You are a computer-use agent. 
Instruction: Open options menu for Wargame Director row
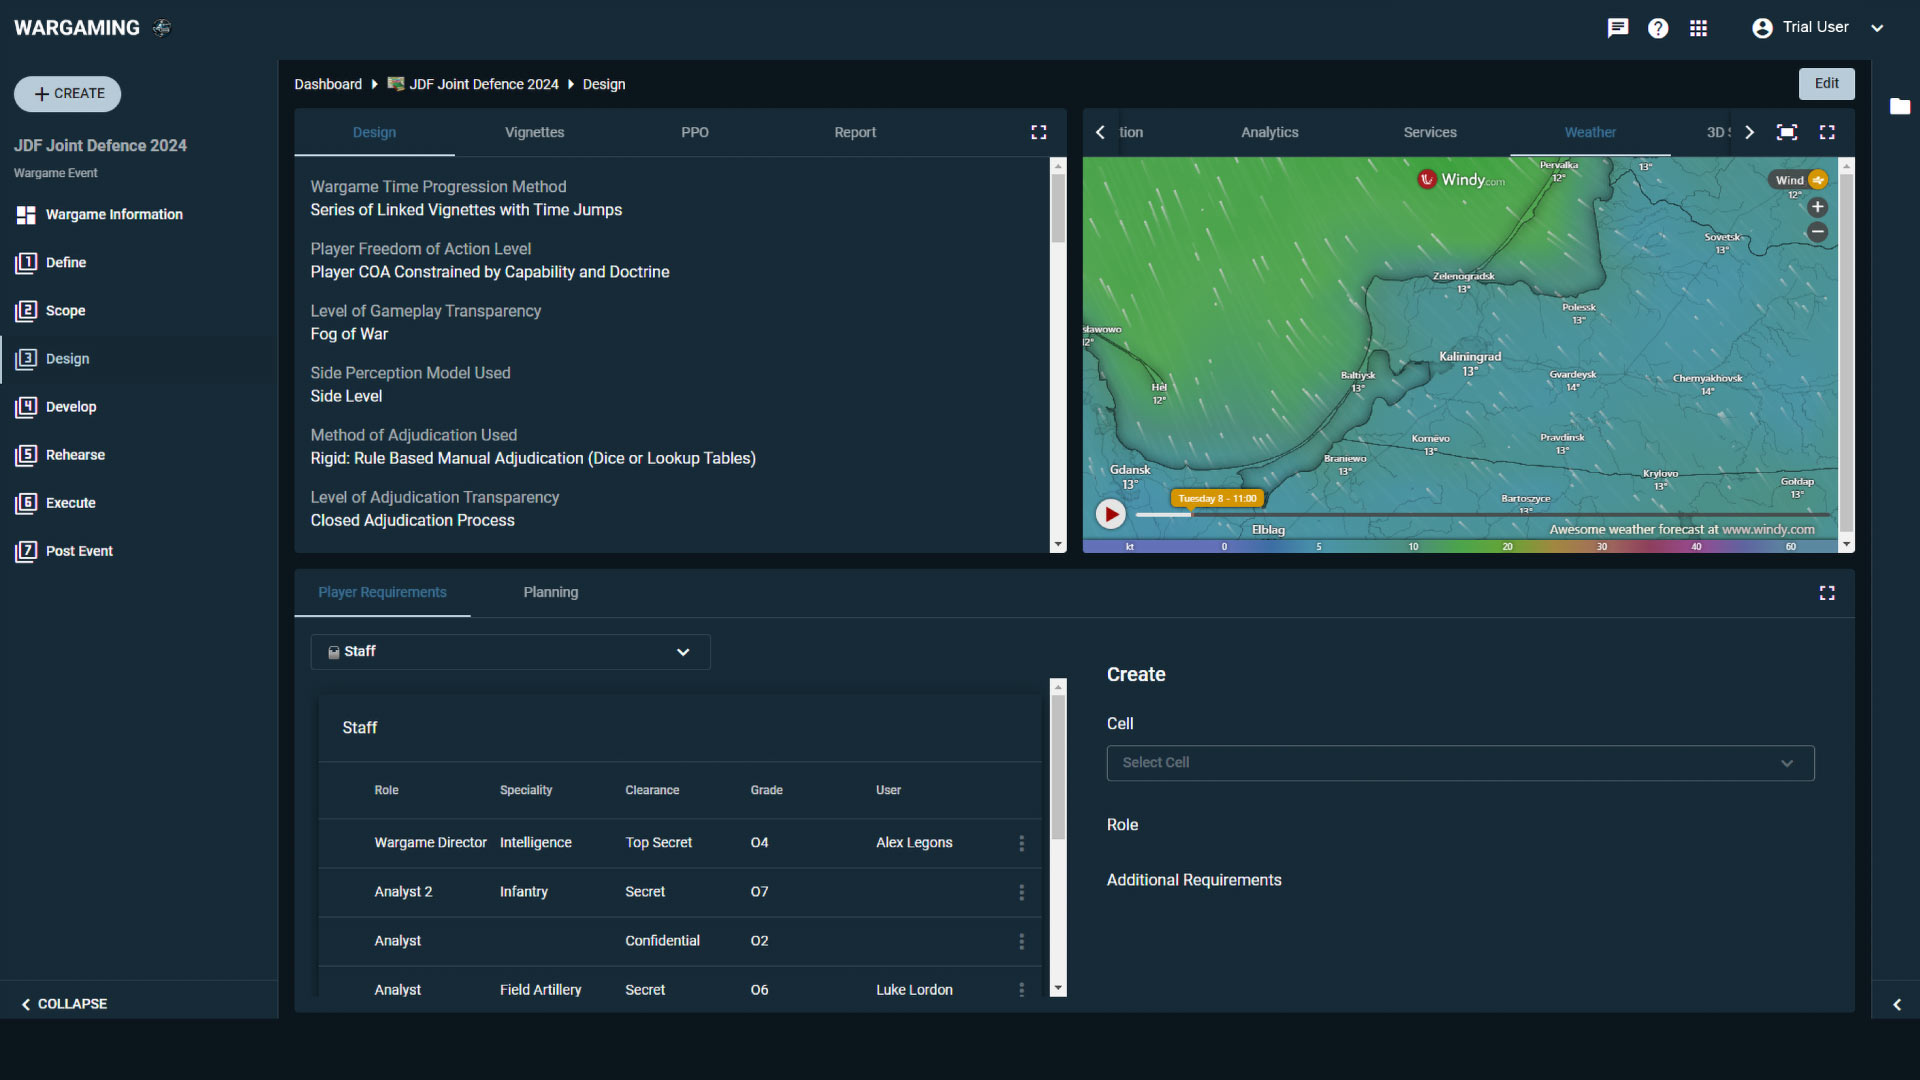click(x=1021, y=843)
